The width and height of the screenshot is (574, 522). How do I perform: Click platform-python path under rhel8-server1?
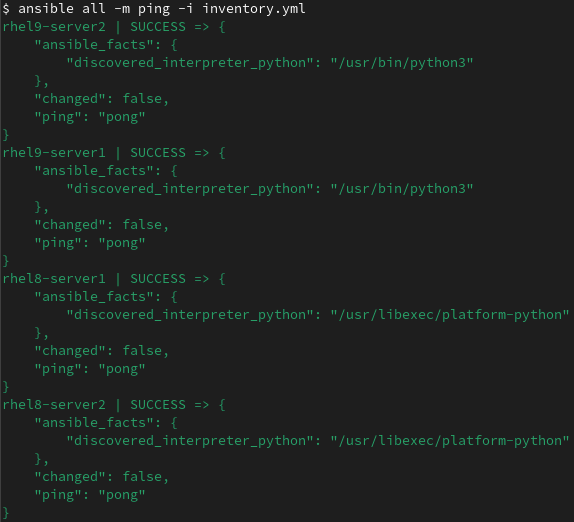(x=450, y=315)
